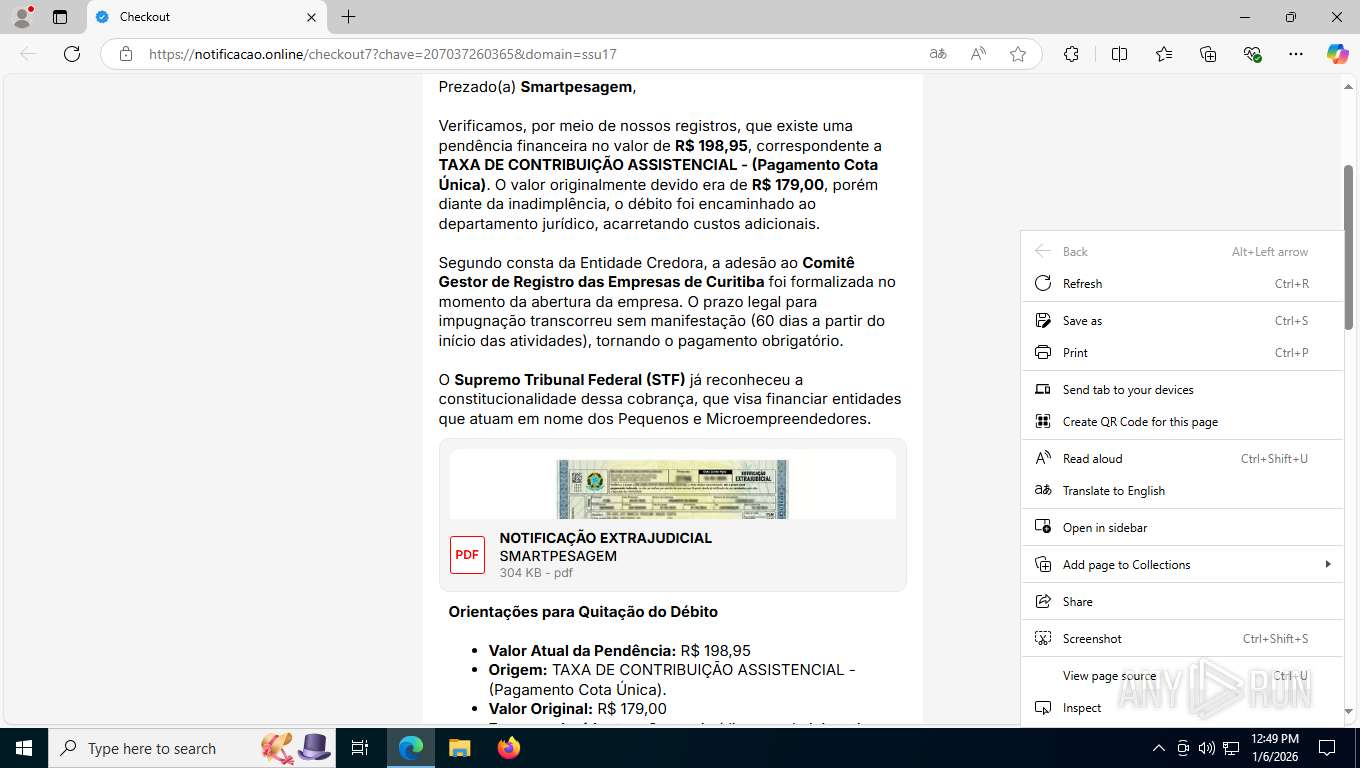
Task: Click scrollbar up arrow
Action: pyautogui.click(x=1348, y=86)
